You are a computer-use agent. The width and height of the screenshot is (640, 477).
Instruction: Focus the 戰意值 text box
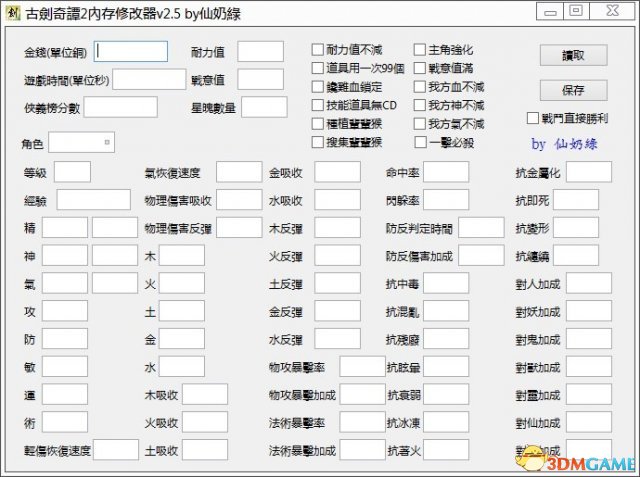[260, 79]
